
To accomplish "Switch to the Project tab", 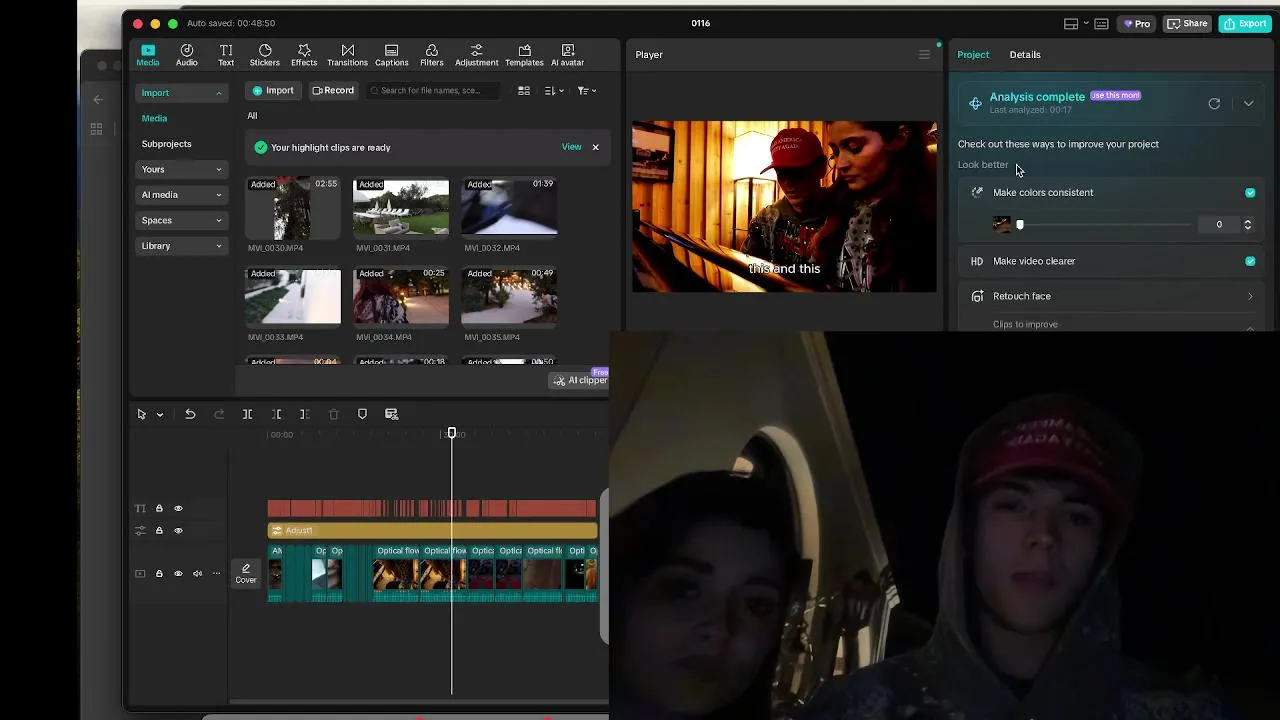I will 973,55.
